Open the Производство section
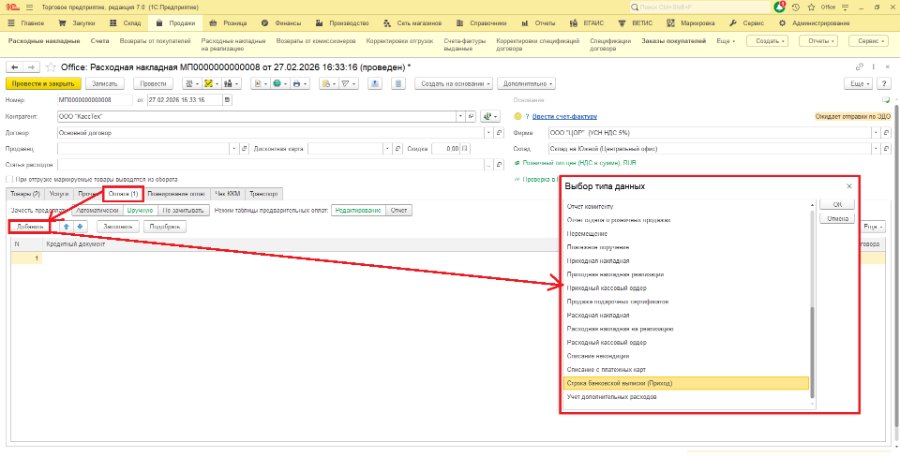This screenshot has height=457, width=900. 342,24
